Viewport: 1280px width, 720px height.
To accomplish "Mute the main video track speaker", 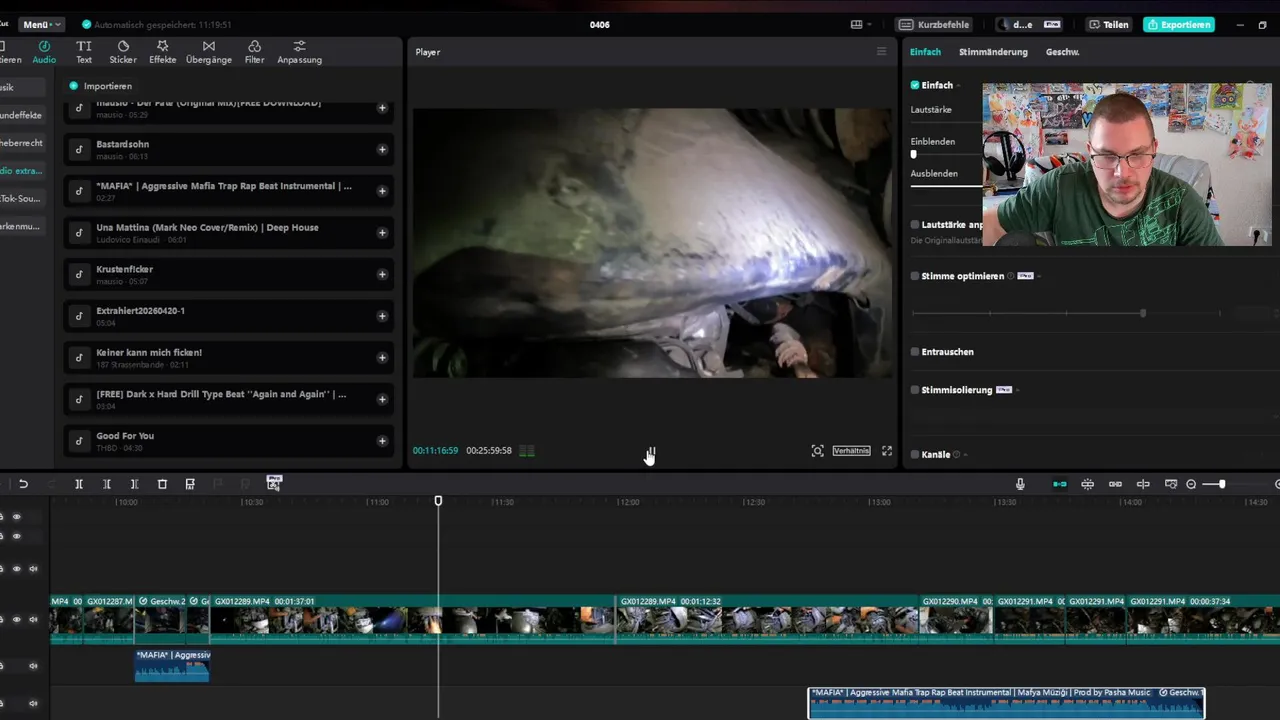I will coord(33,620).
